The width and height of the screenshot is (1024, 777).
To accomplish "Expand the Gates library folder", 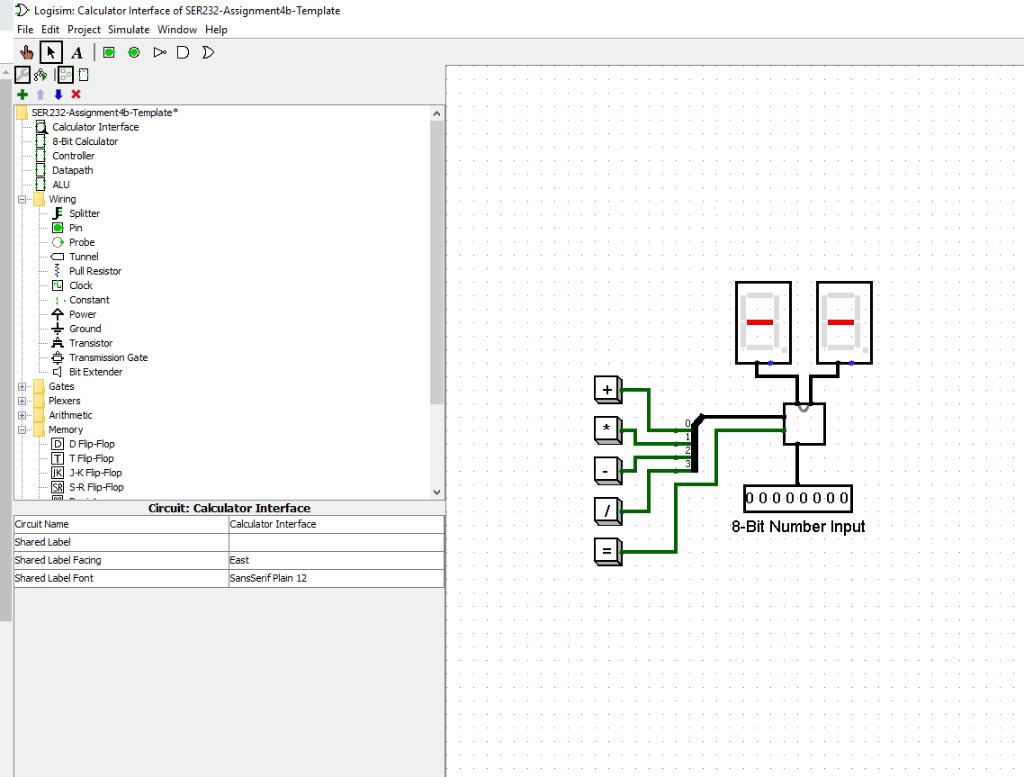I will click(22, 387).
